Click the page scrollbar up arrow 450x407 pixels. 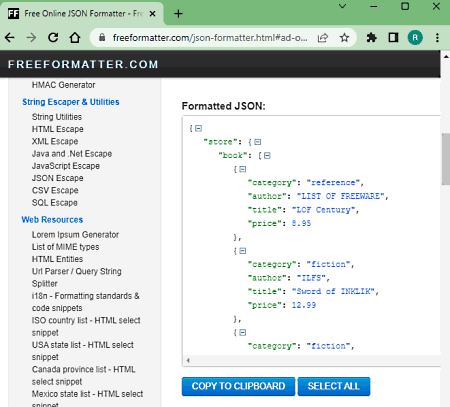point(446,56)
